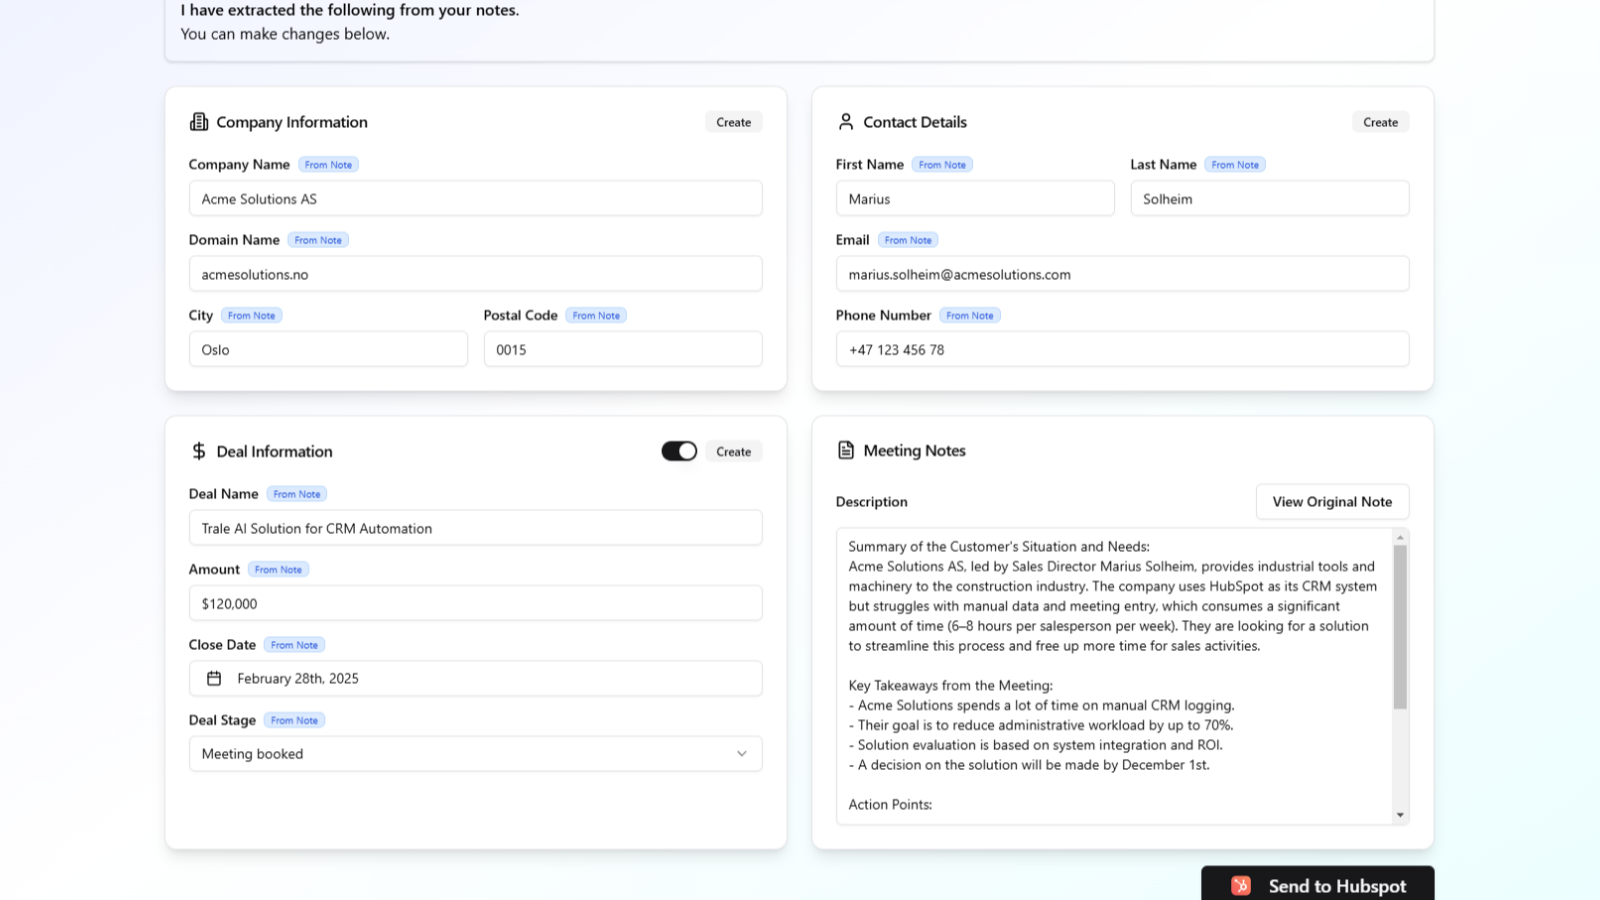The image size is (1600, 900).
Task: Open the Deal Stage dropdown
Action: click(475, 754)
